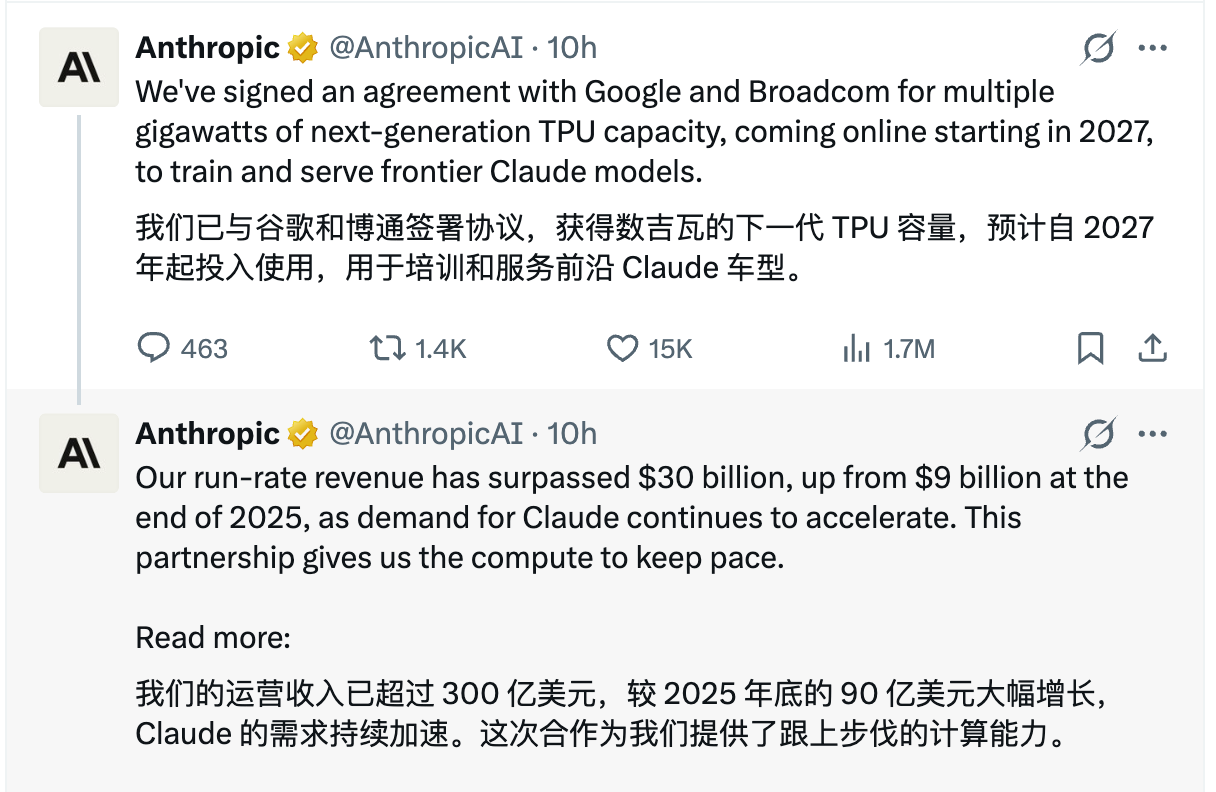Open Anthropic avatar on second tweet
Viewport: 1216px width, 792px height.
[79, 453]
